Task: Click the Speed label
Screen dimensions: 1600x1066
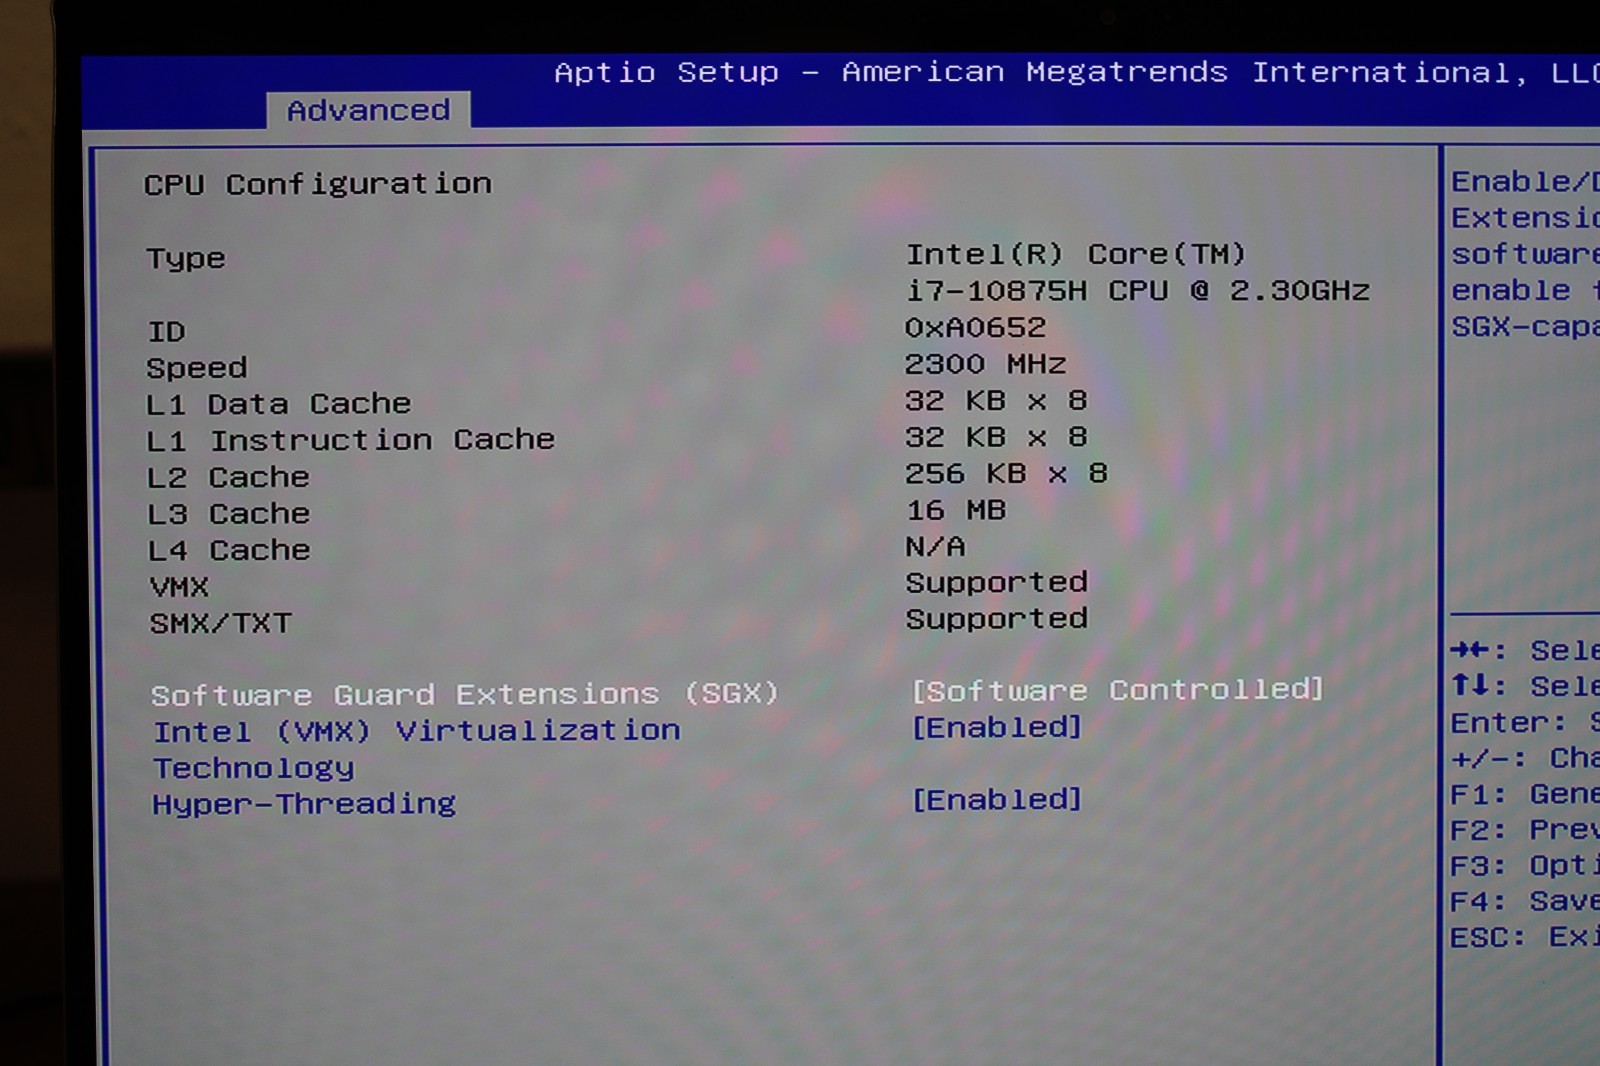Action: point(197,368)
